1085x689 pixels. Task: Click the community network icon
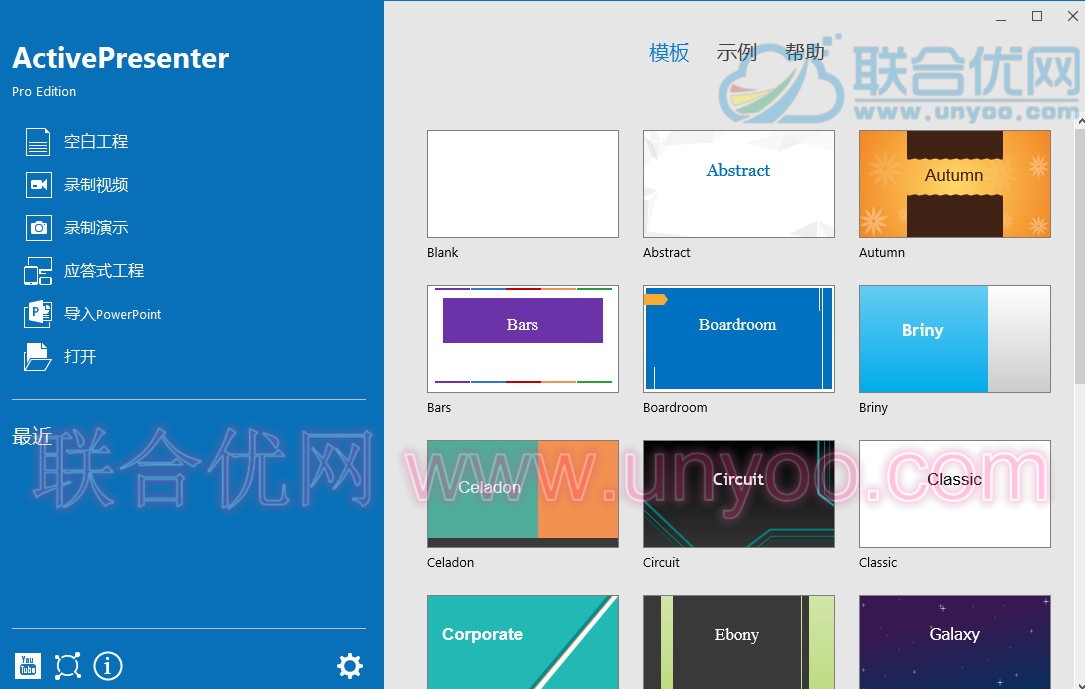coord(68,666)
